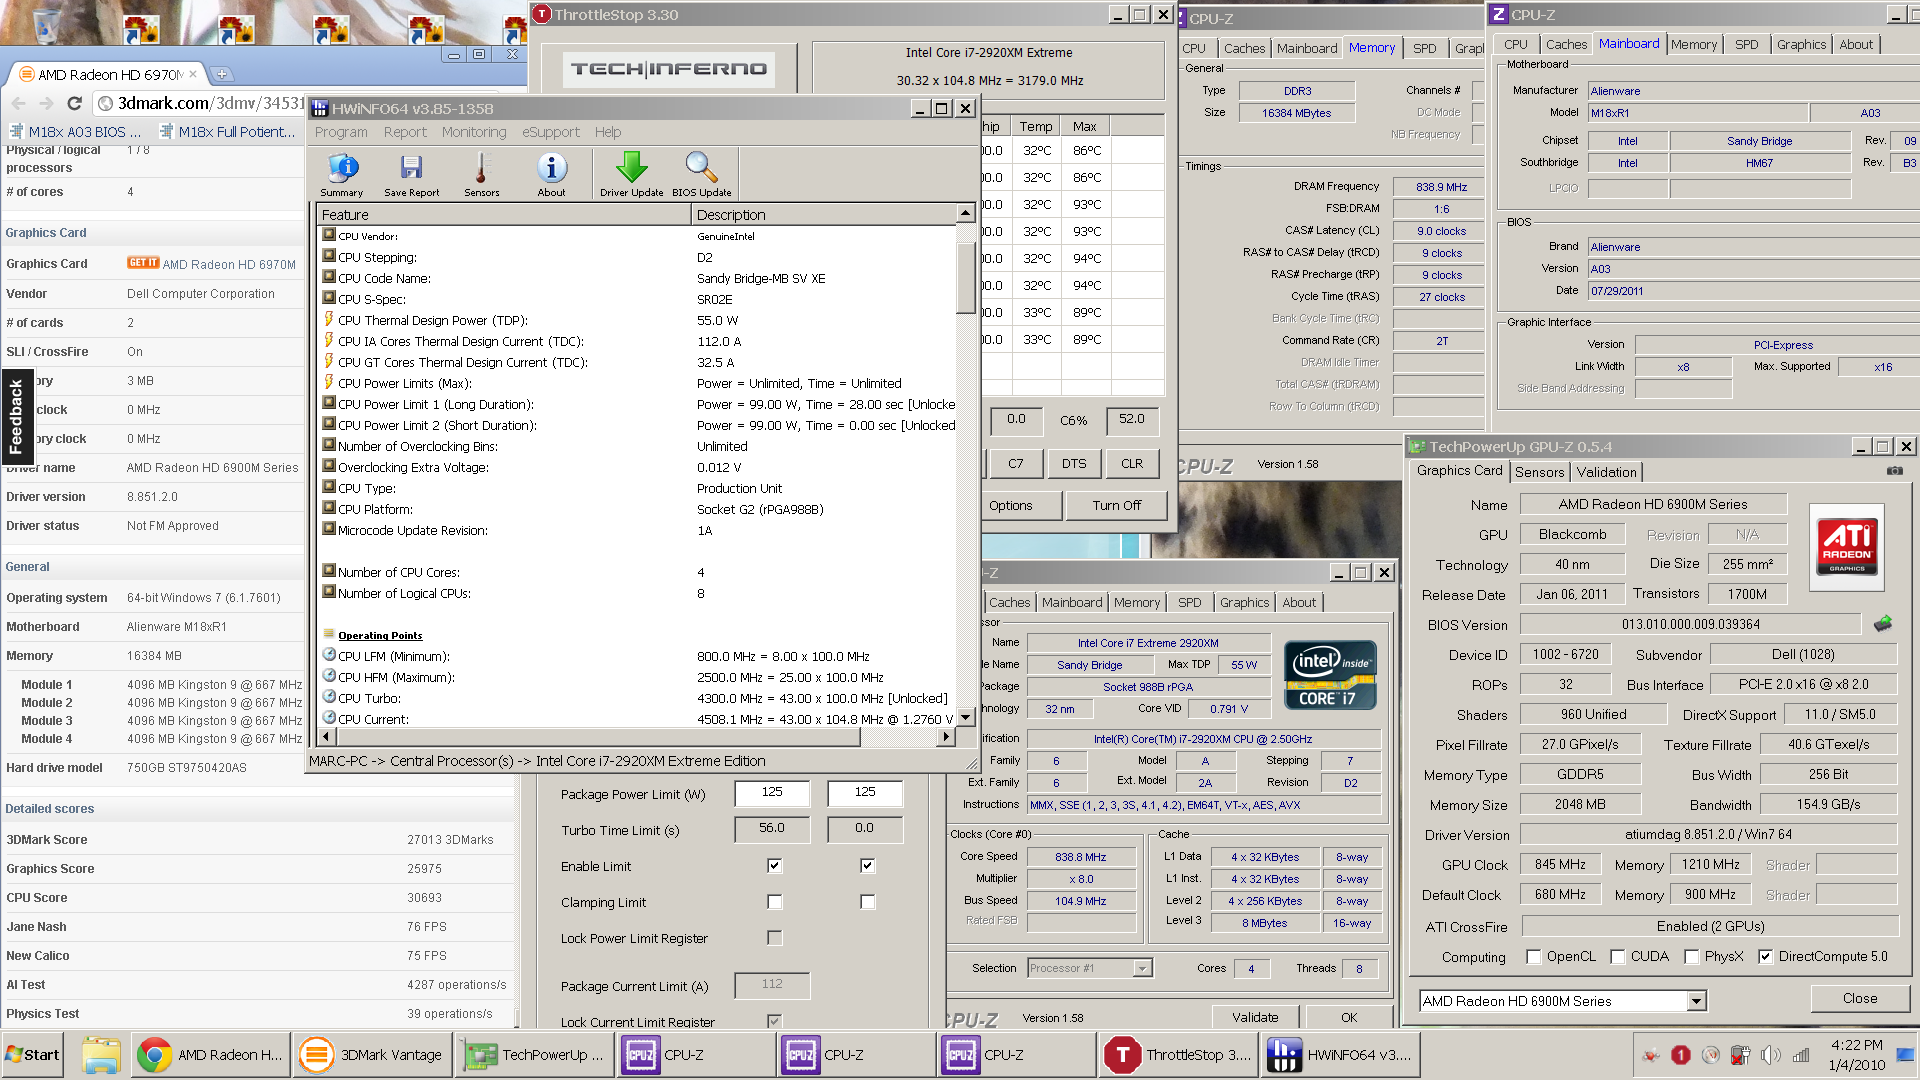Click the Intel Core i7 logo in CPU-Z

tap(1331, 675)
